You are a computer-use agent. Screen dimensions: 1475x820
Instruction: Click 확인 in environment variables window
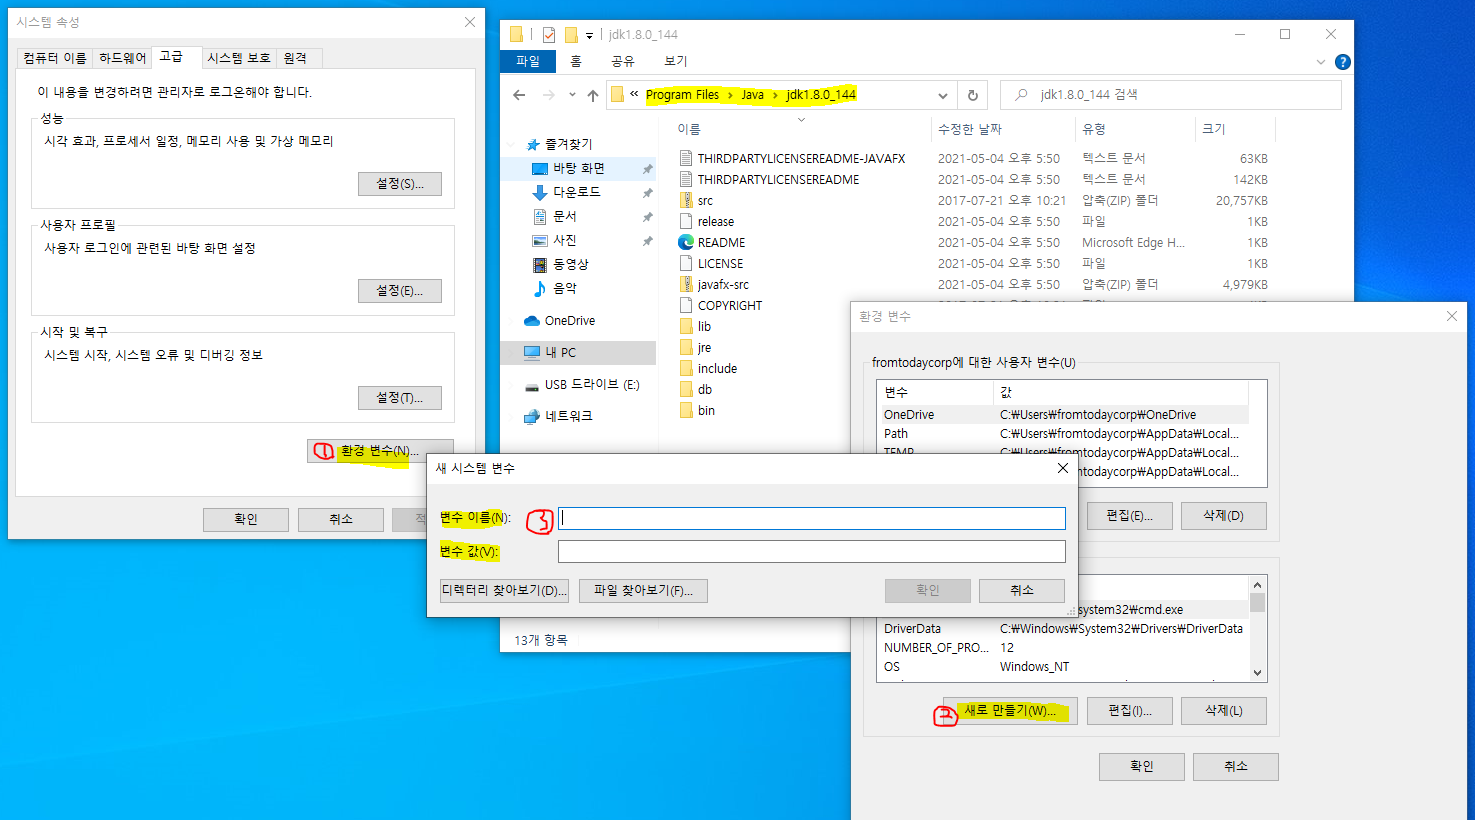(1142, 767)
